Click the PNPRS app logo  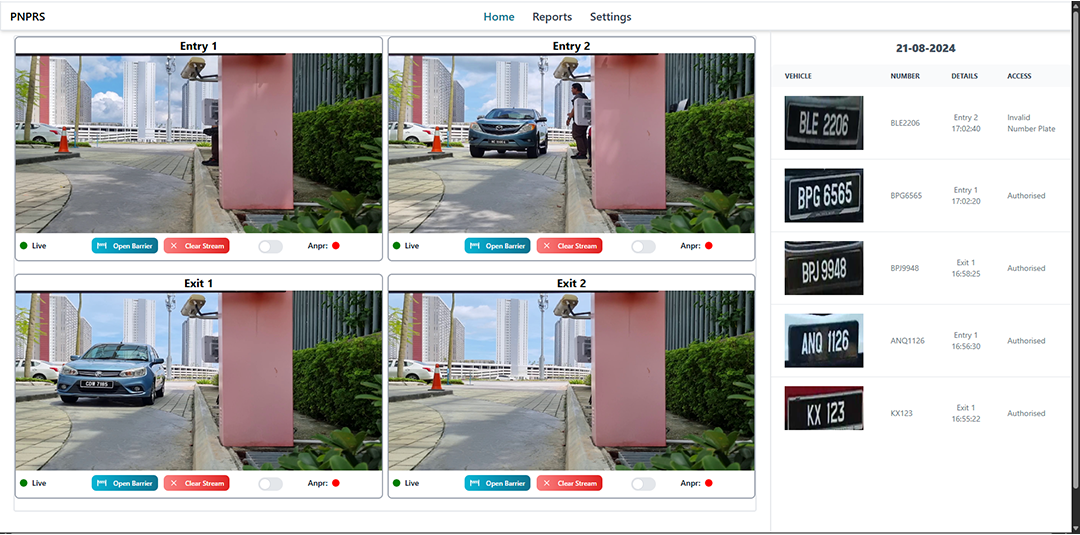[28, 17]
